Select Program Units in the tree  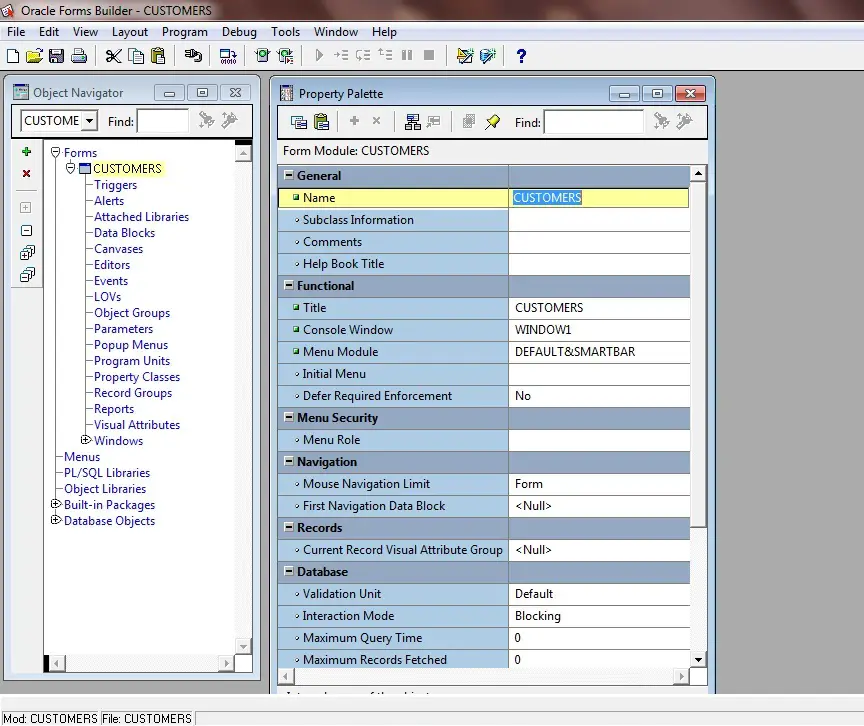coord(132,361)
